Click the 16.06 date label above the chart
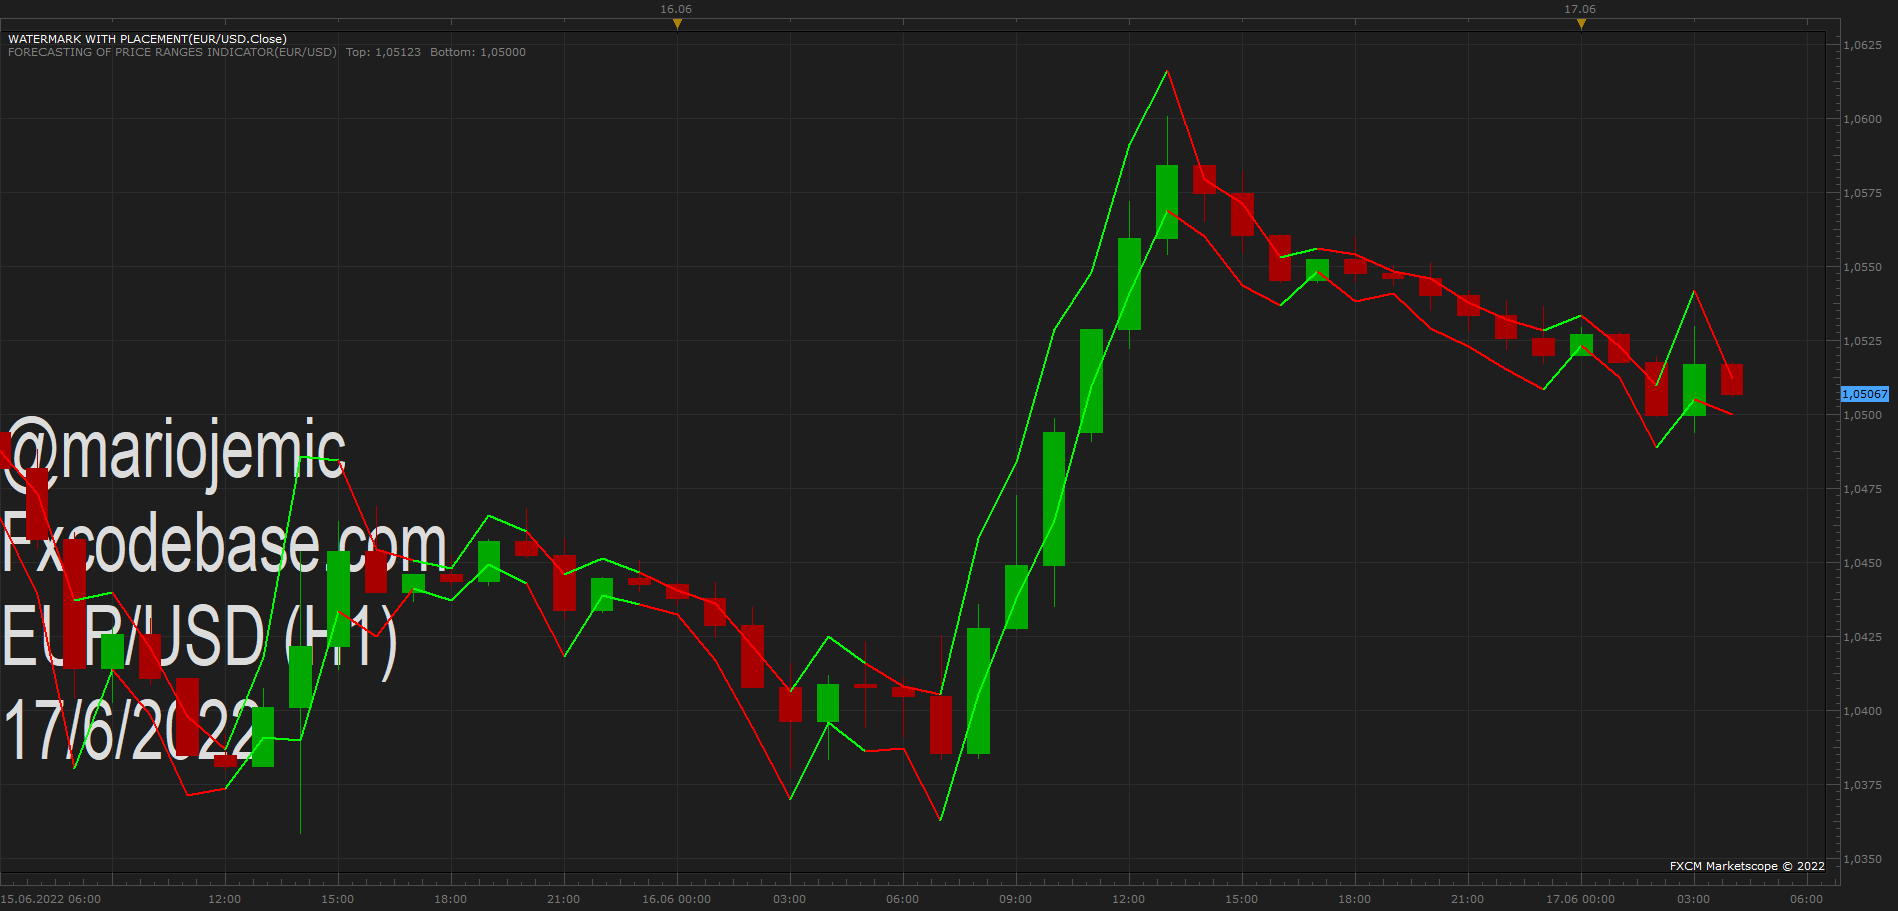1898x911 pixels. (x=676, y=9)
